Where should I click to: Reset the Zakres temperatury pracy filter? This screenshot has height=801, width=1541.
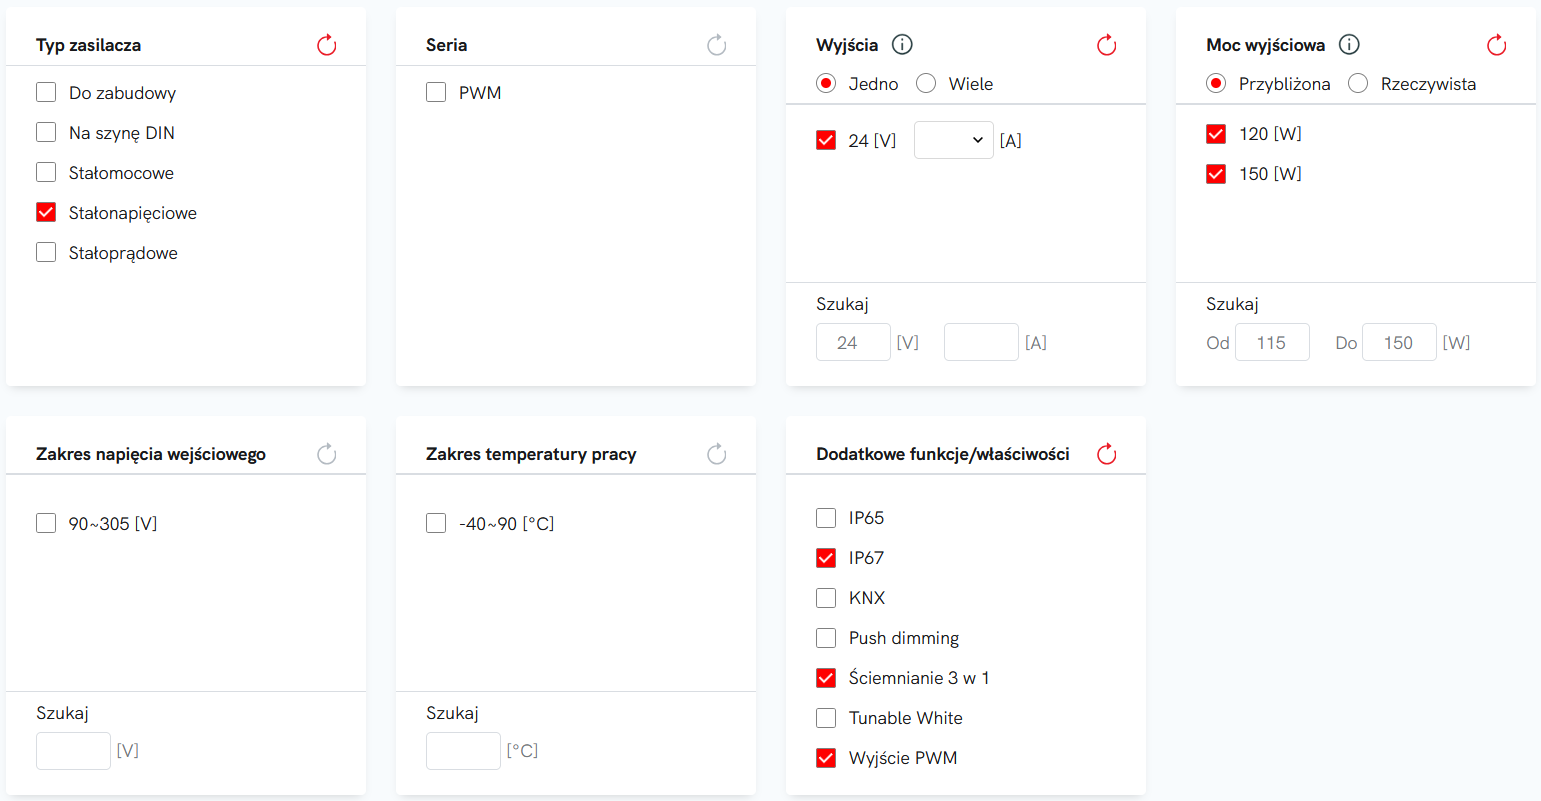(x=717, y=454)
